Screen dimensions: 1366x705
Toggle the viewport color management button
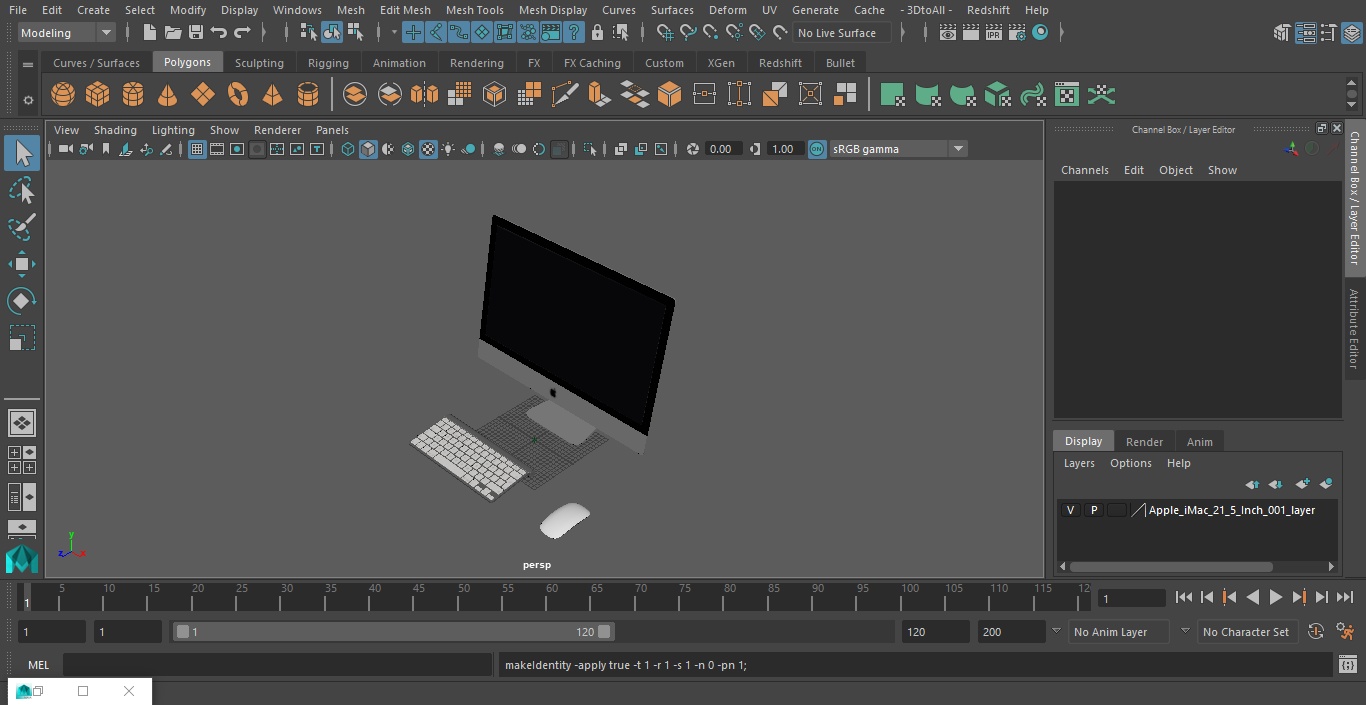pos(817,149)
